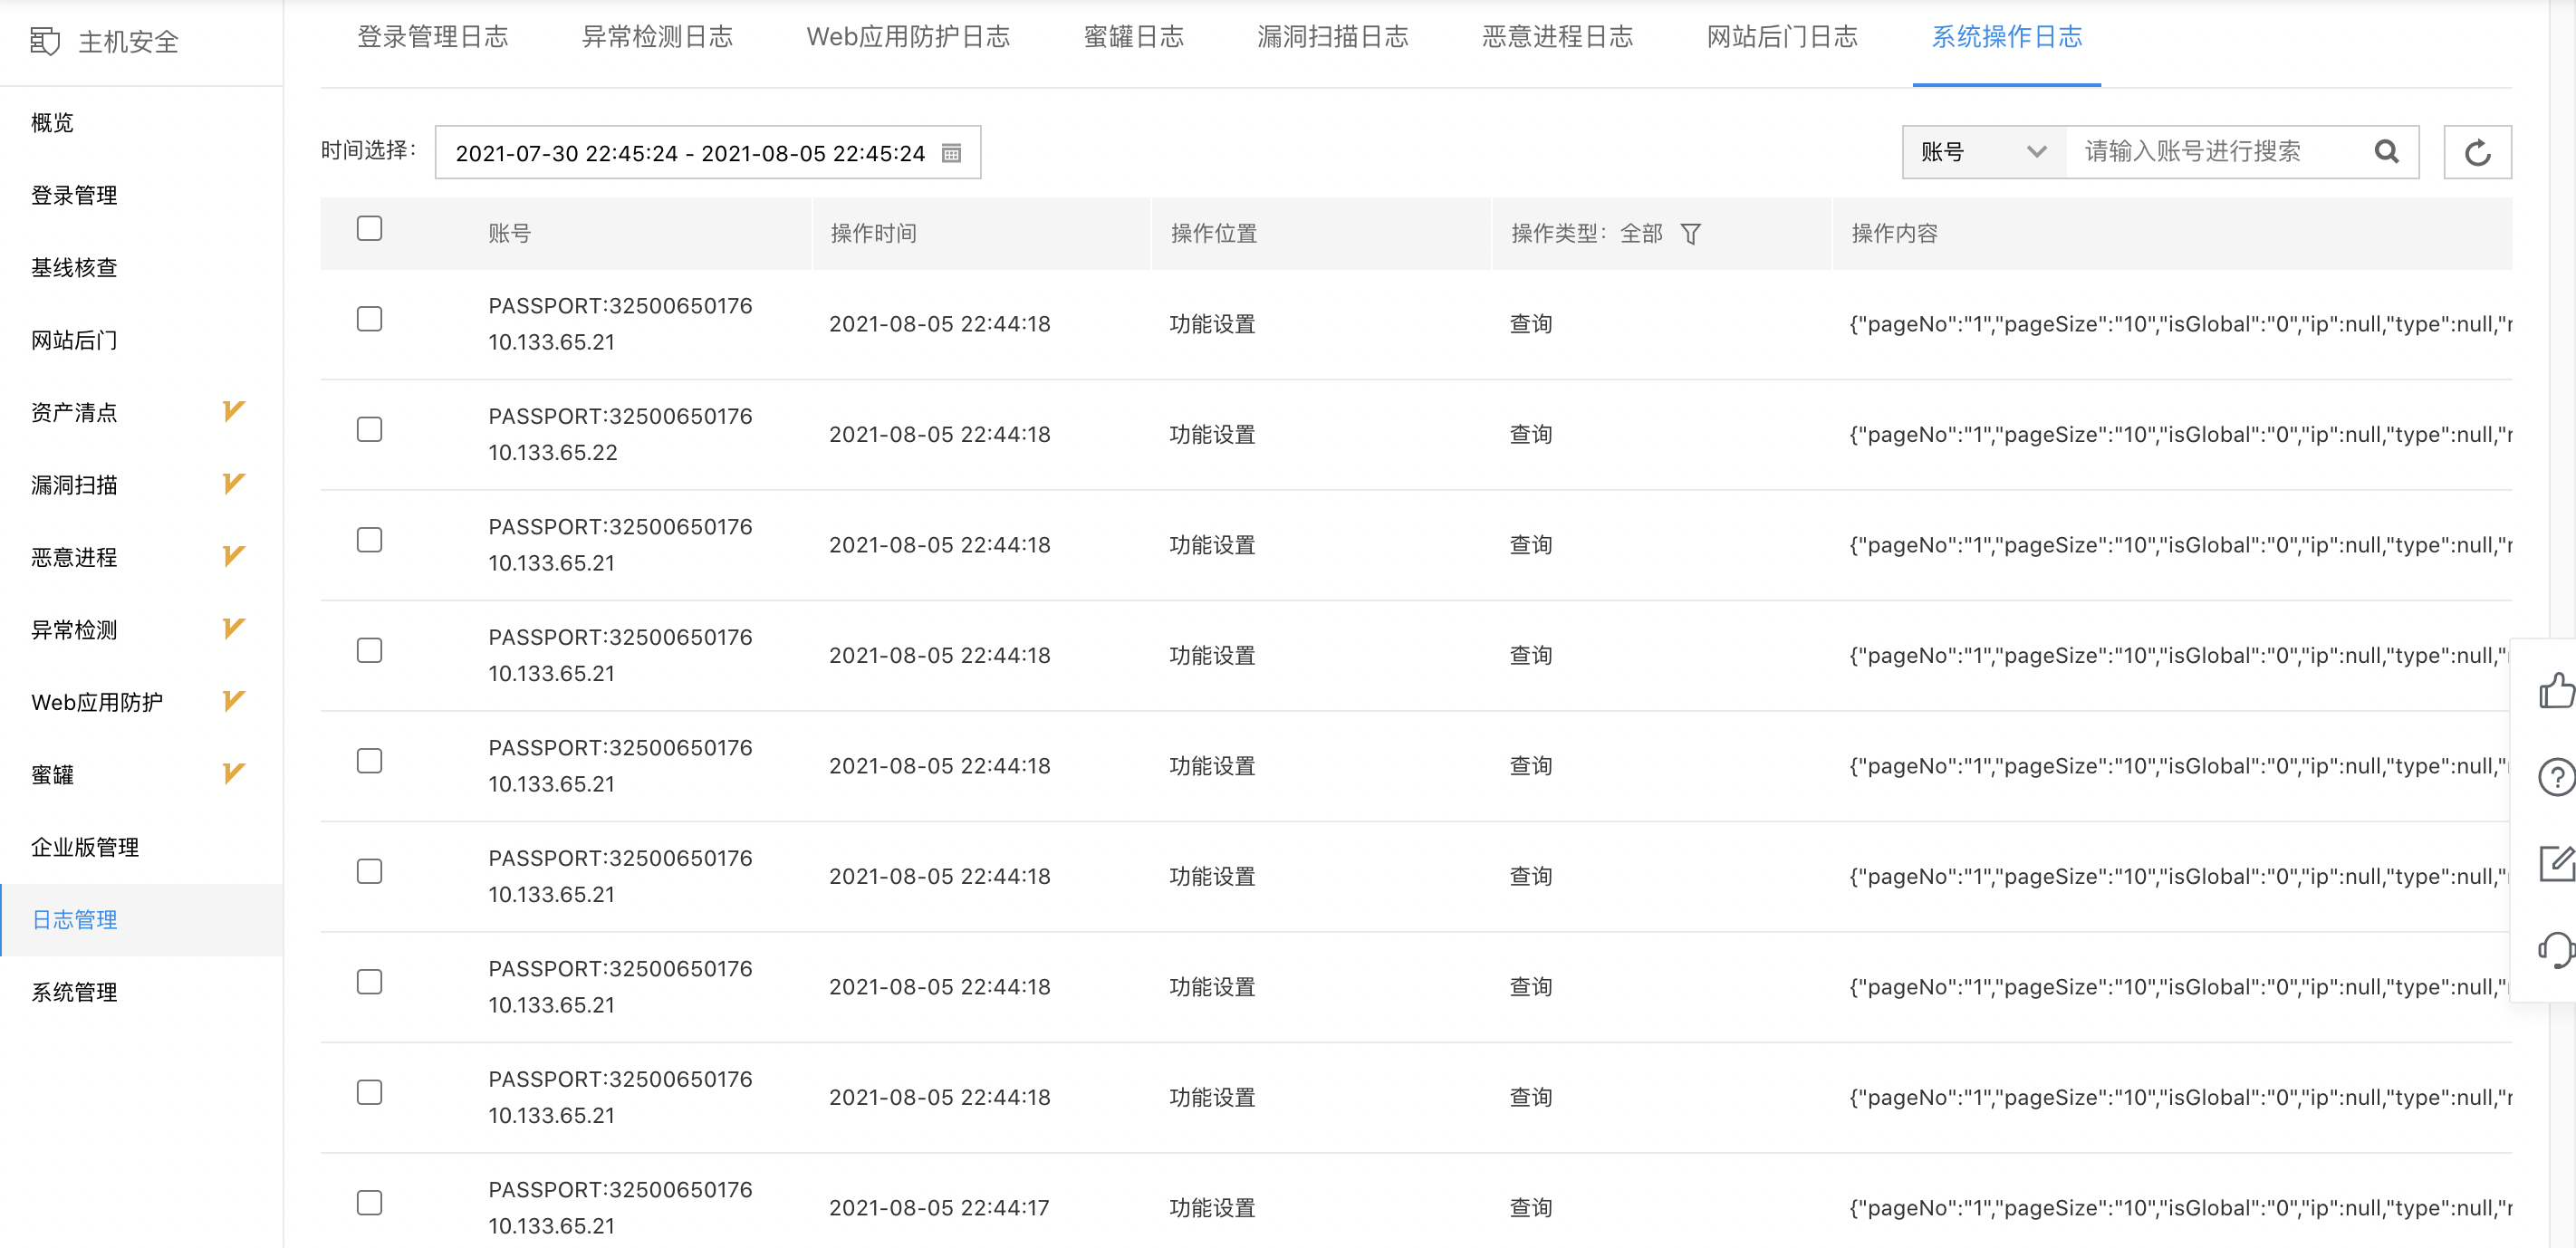Expand the 漏洞扫描 sidebar menu

tap(141, 485)
